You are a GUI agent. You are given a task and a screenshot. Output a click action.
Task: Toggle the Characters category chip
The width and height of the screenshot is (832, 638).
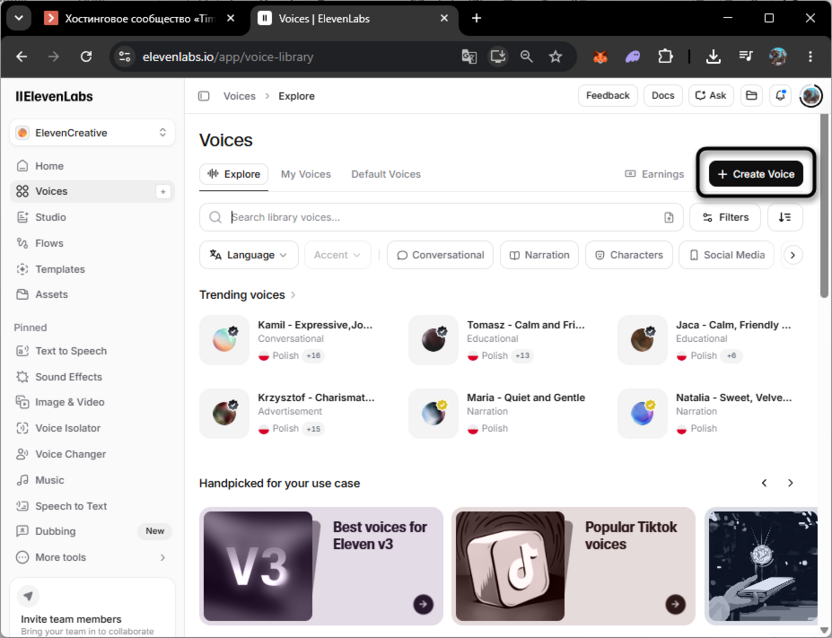629,255
